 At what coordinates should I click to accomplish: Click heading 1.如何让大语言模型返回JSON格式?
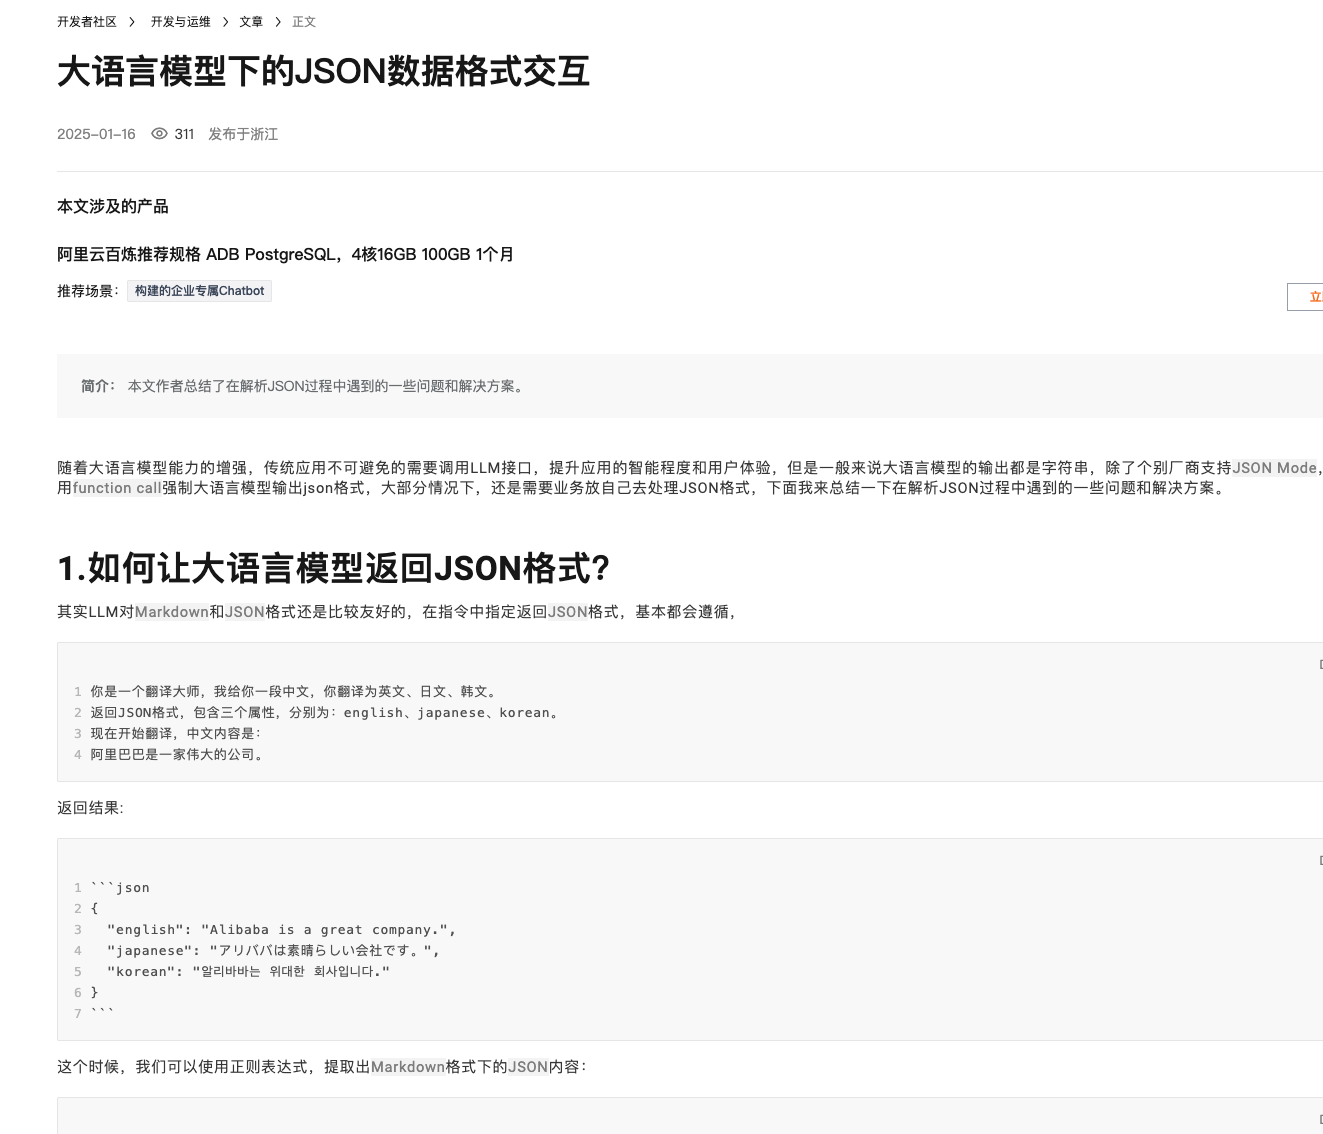tap(333, 568)
